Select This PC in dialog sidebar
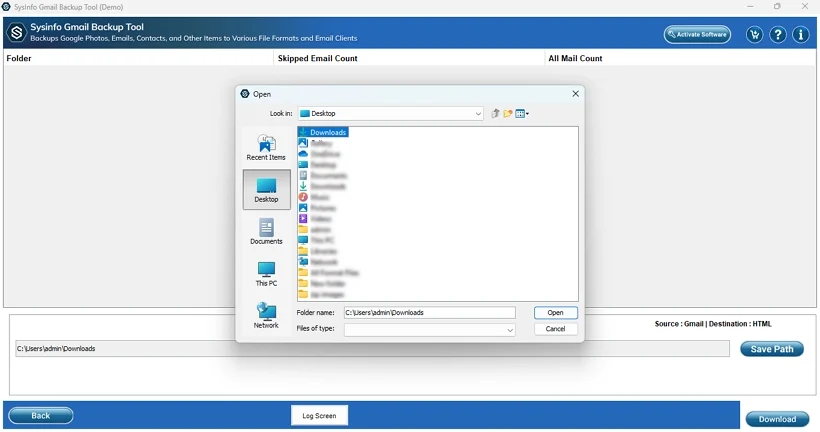This screenshot has width=820, height=432. pos(266,274)
